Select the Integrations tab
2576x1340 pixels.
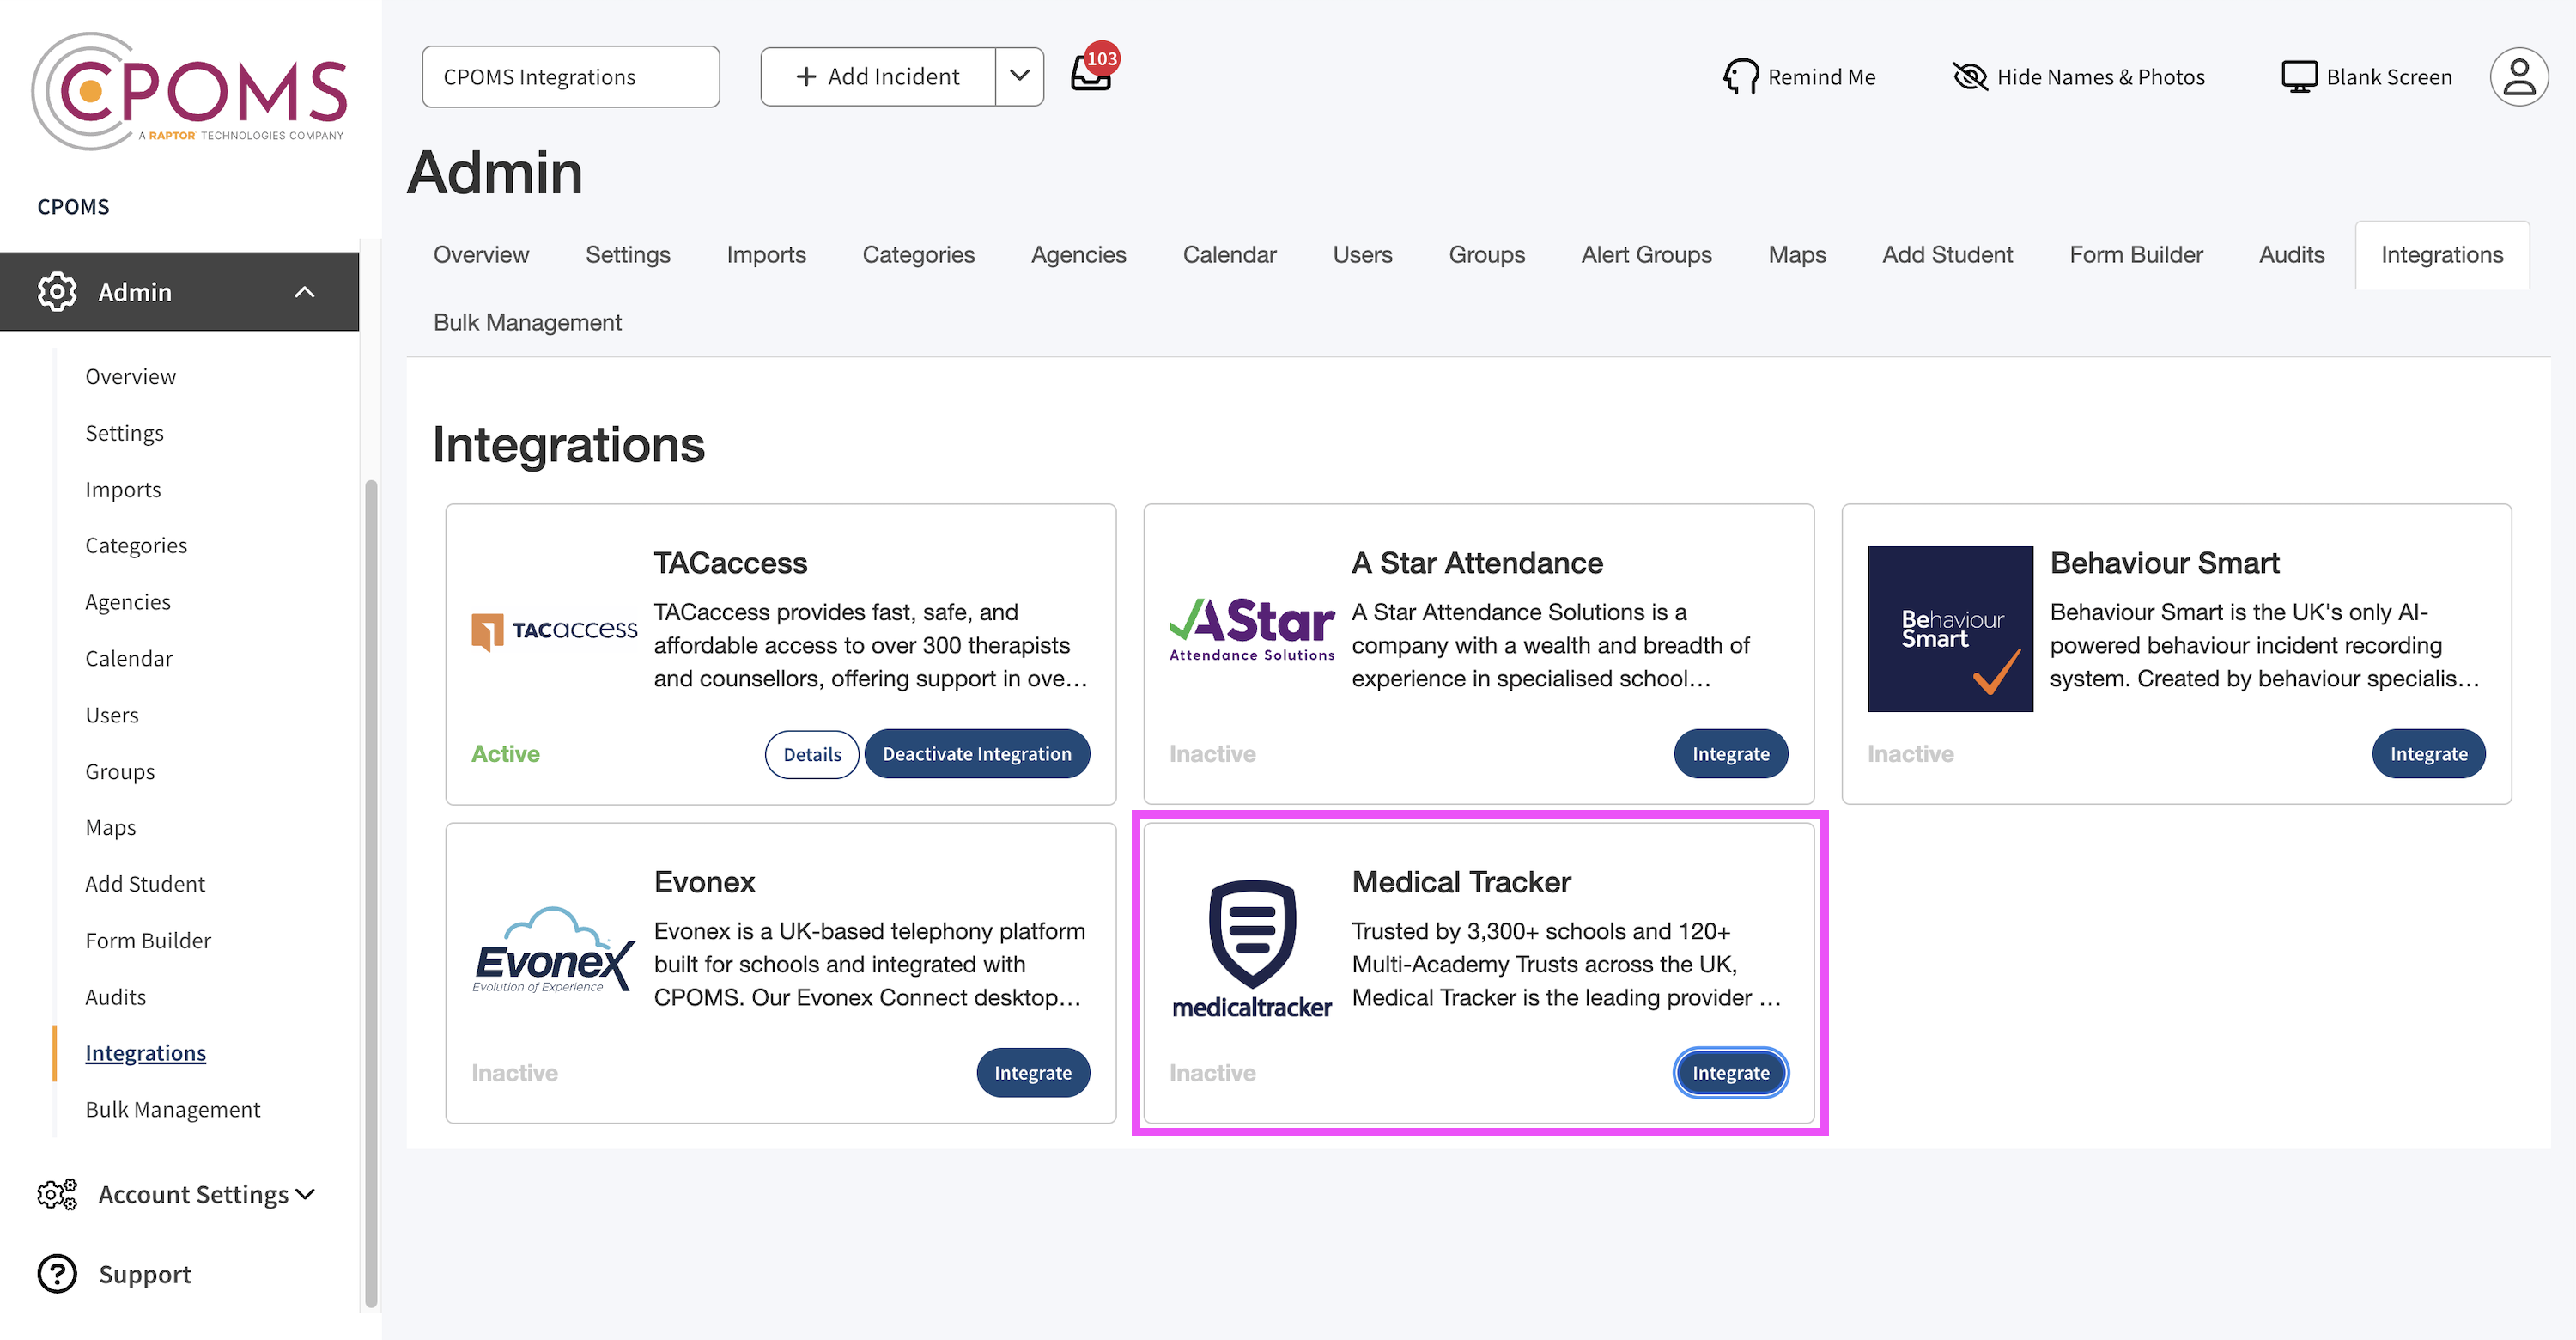(2442, 255)
